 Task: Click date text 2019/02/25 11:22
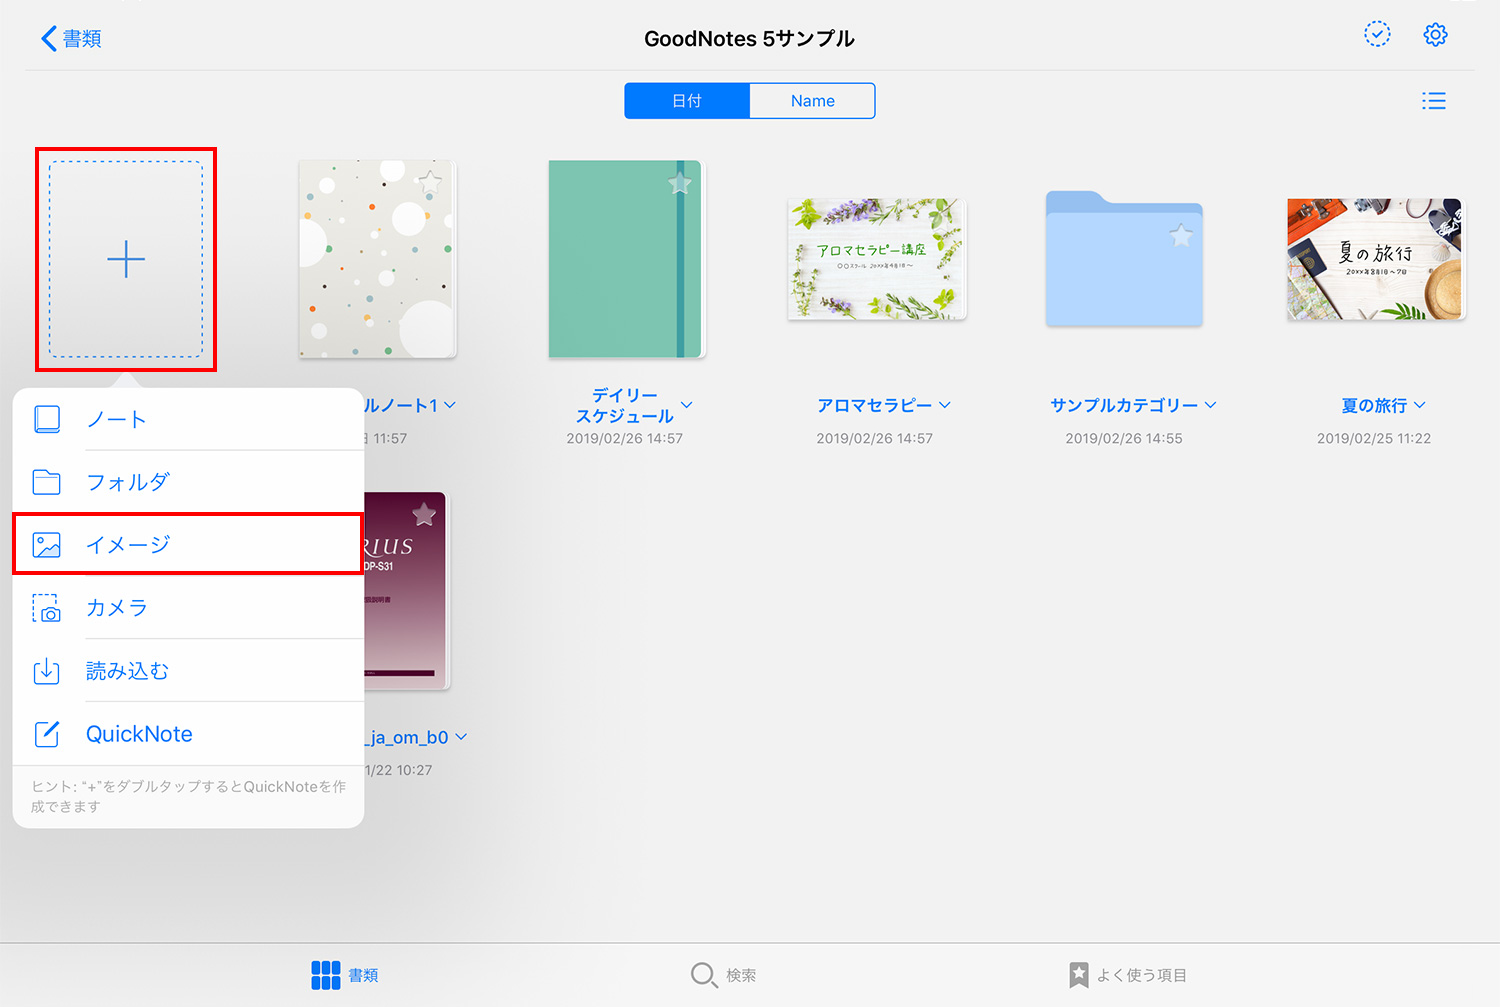coord(1374,438)
